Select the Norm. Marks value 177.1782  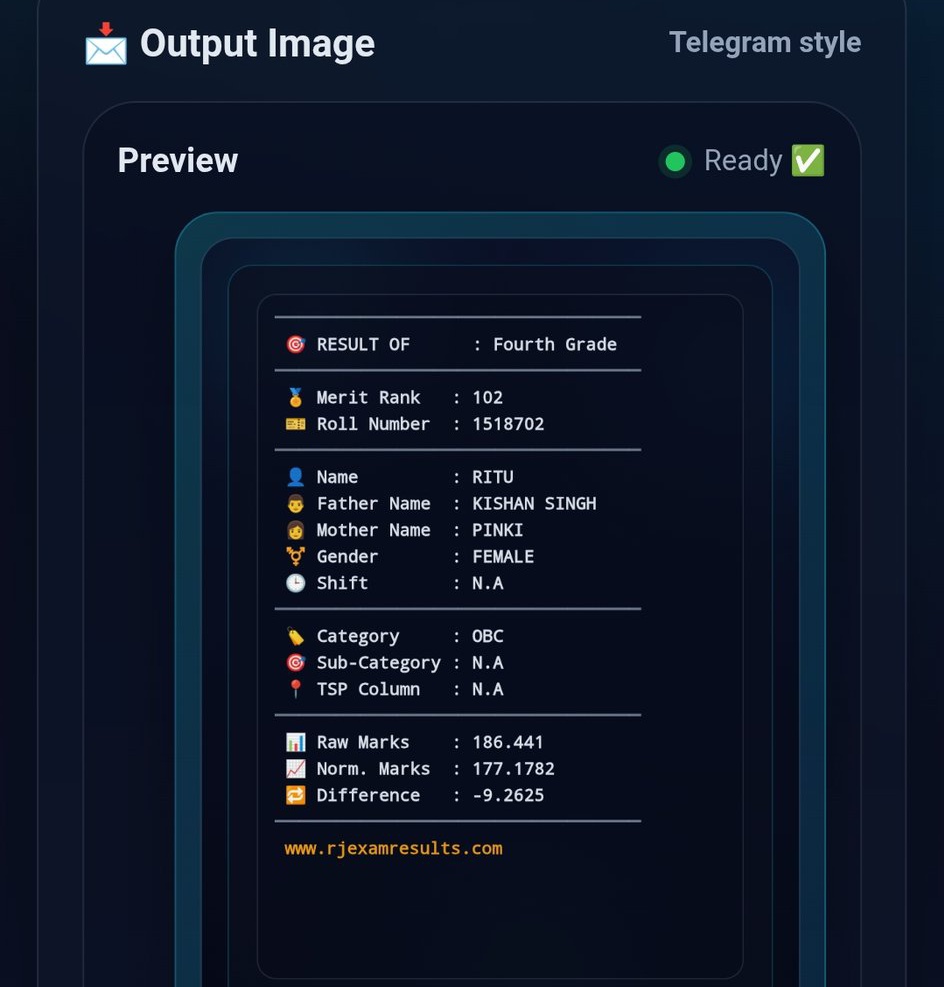(x=514, y=769)
